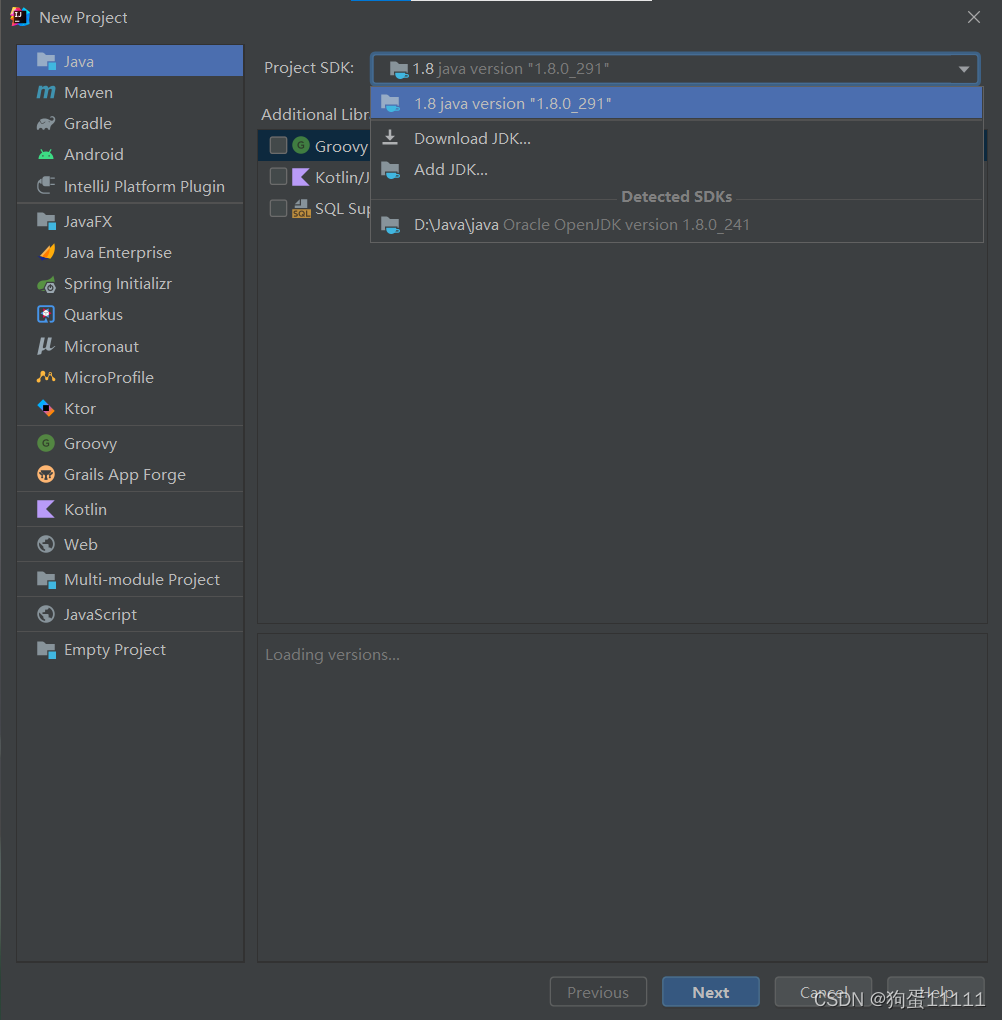Click the Ktor icon
Screen dimensions: 1002x1020
click(46, 409)
